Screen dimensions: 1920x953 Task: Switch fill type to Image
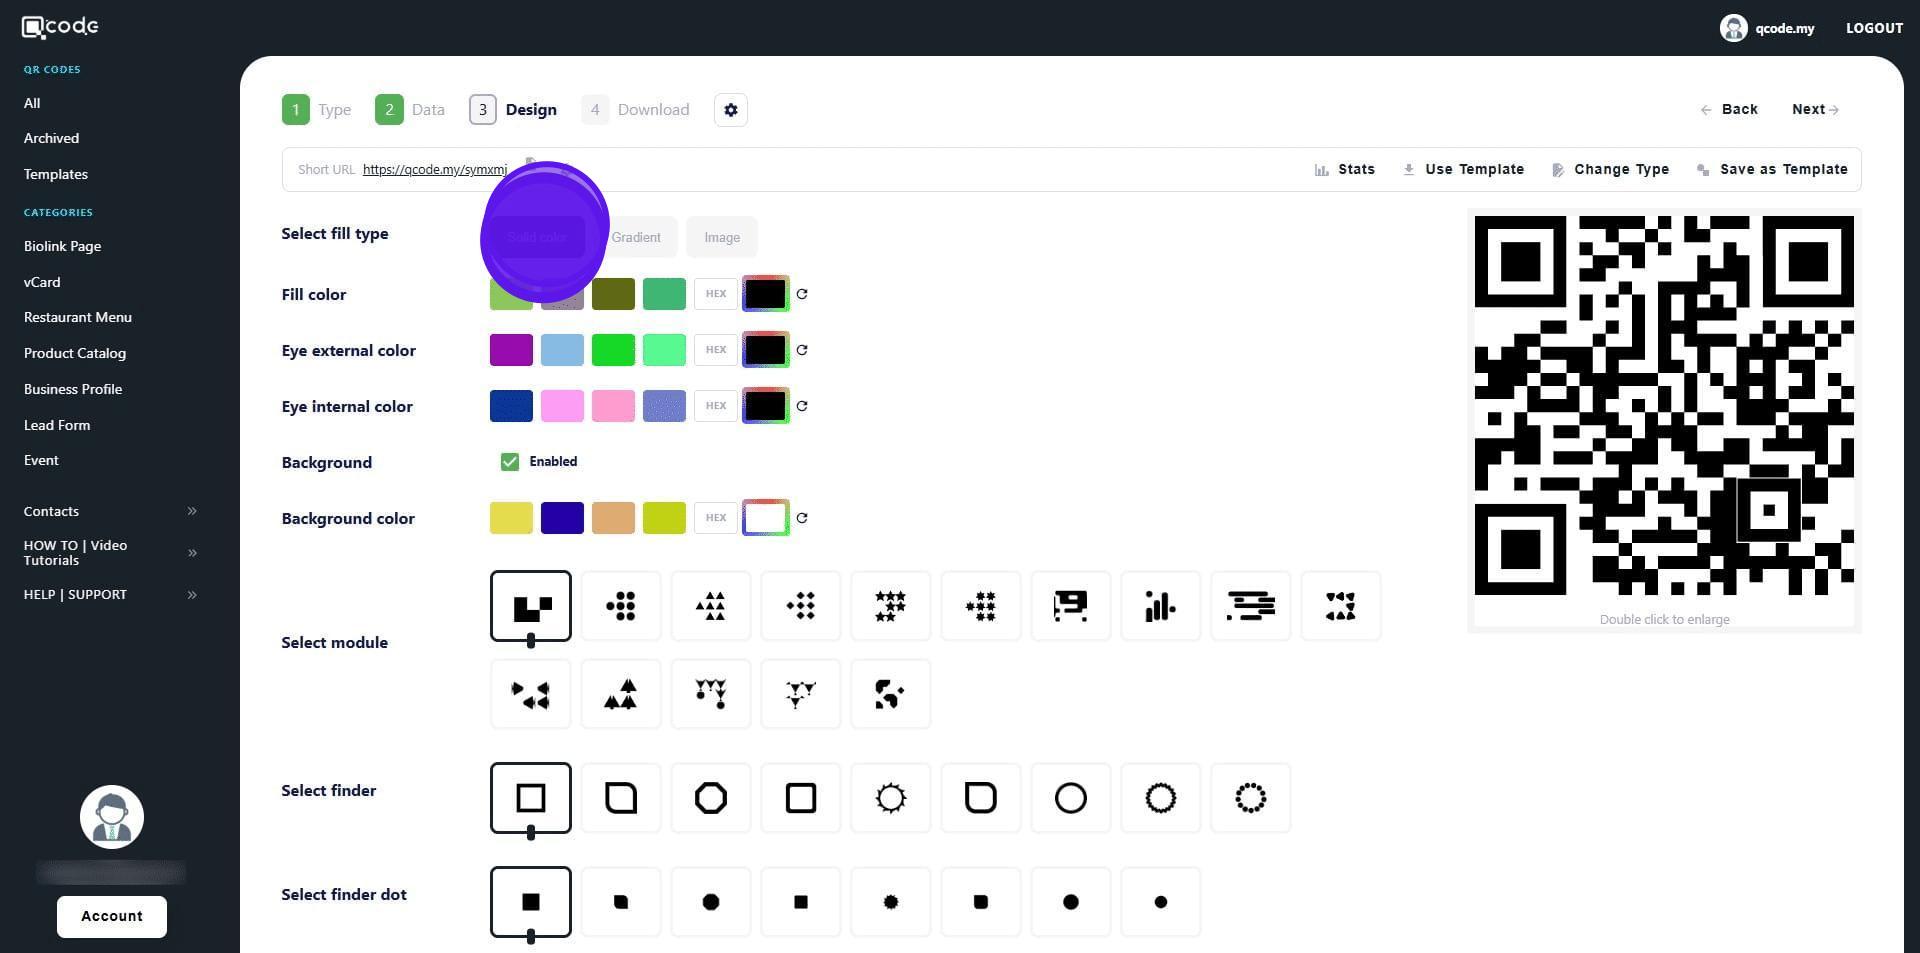point(721,237)
